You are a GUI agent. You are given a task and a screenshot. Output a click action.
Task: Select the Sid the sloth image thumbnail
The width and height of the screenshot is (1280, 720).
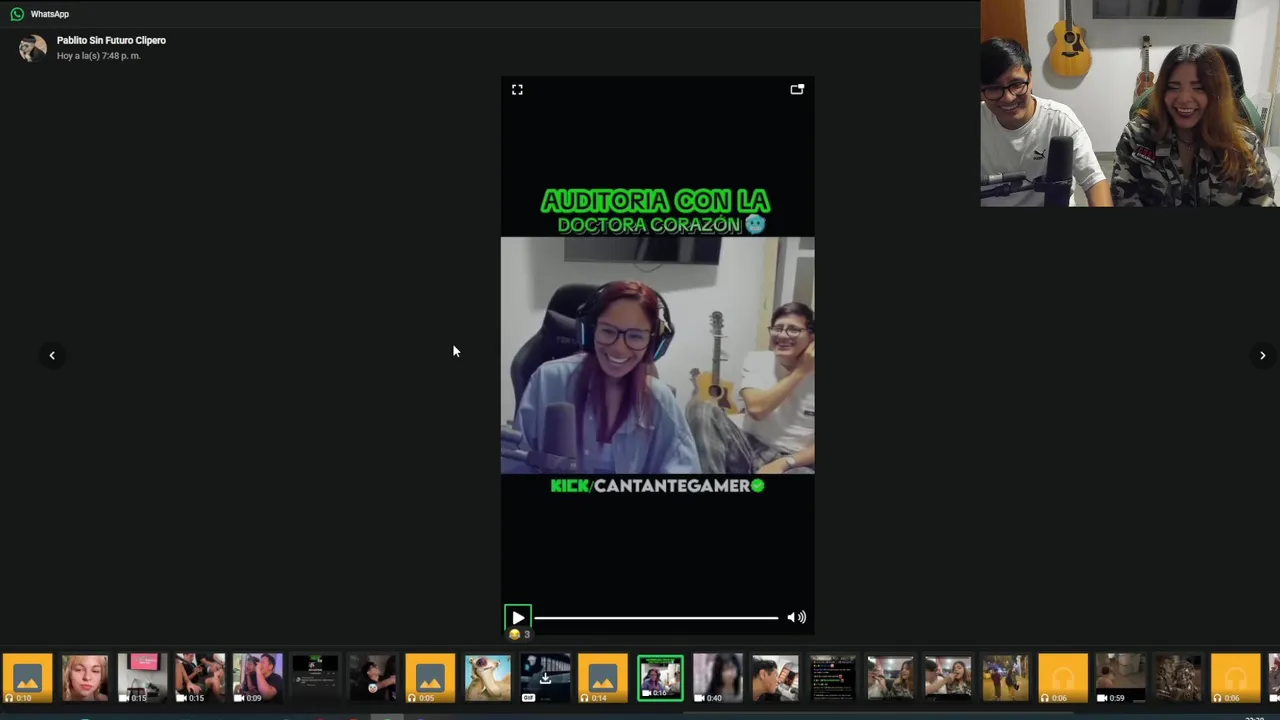coord(488,678)
